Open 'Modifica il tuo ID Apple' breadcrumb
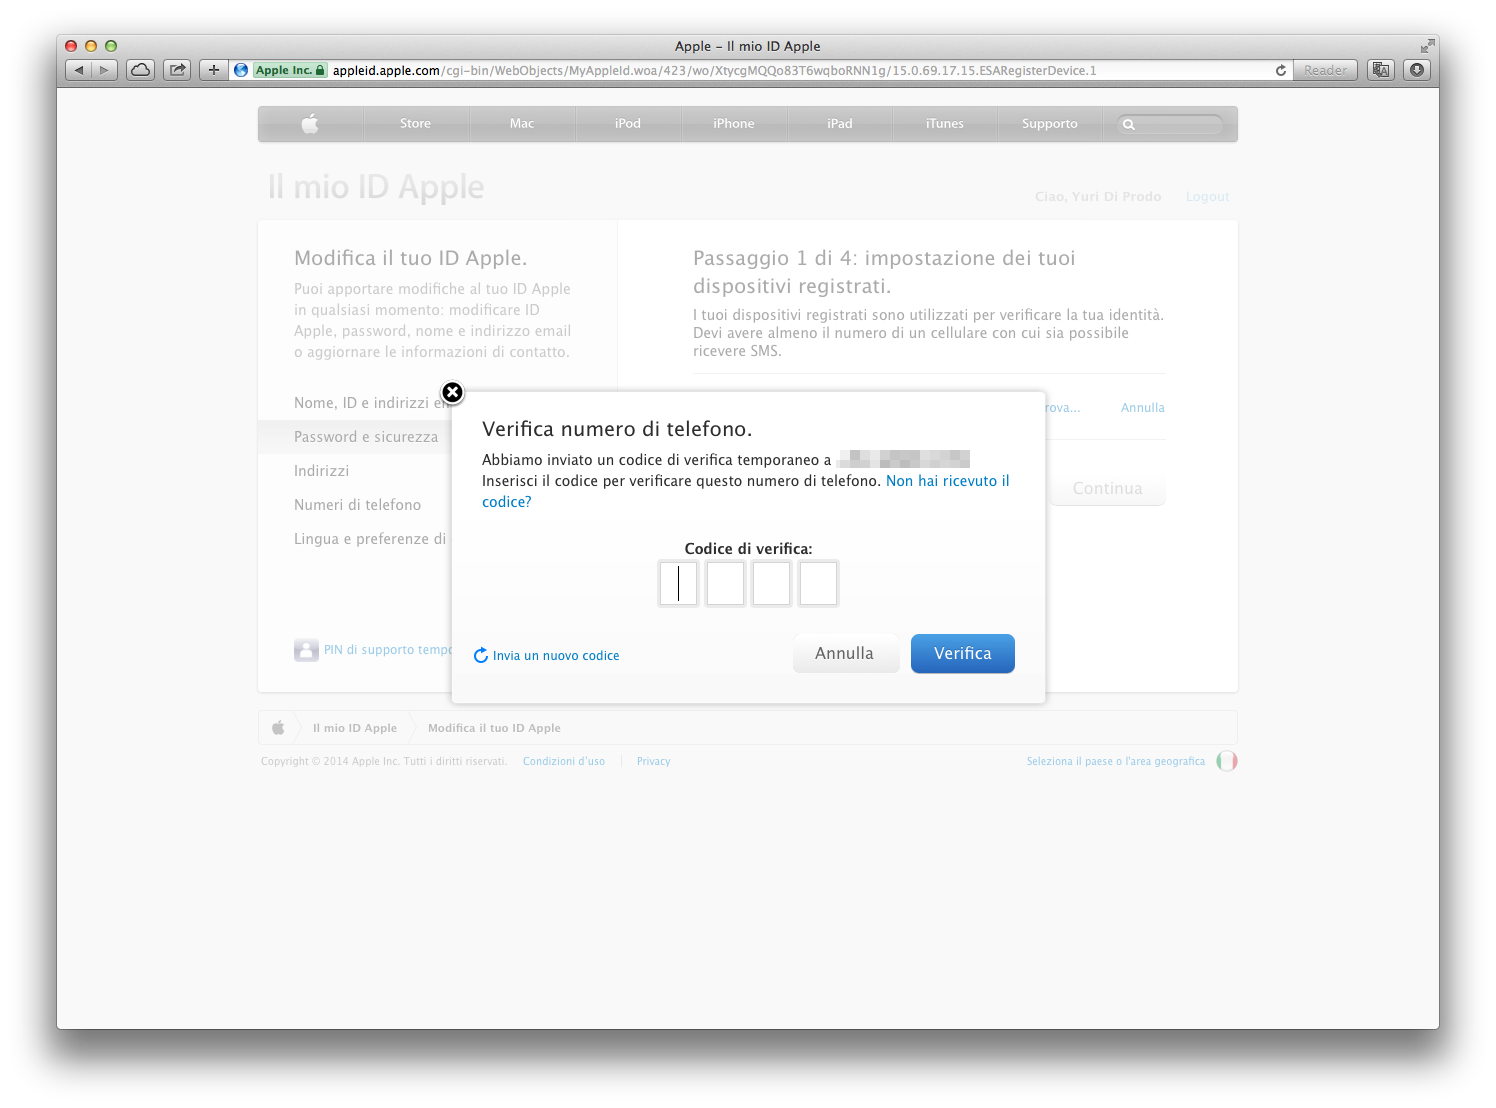This screenshot has width=1496, height=1108. 494,728
